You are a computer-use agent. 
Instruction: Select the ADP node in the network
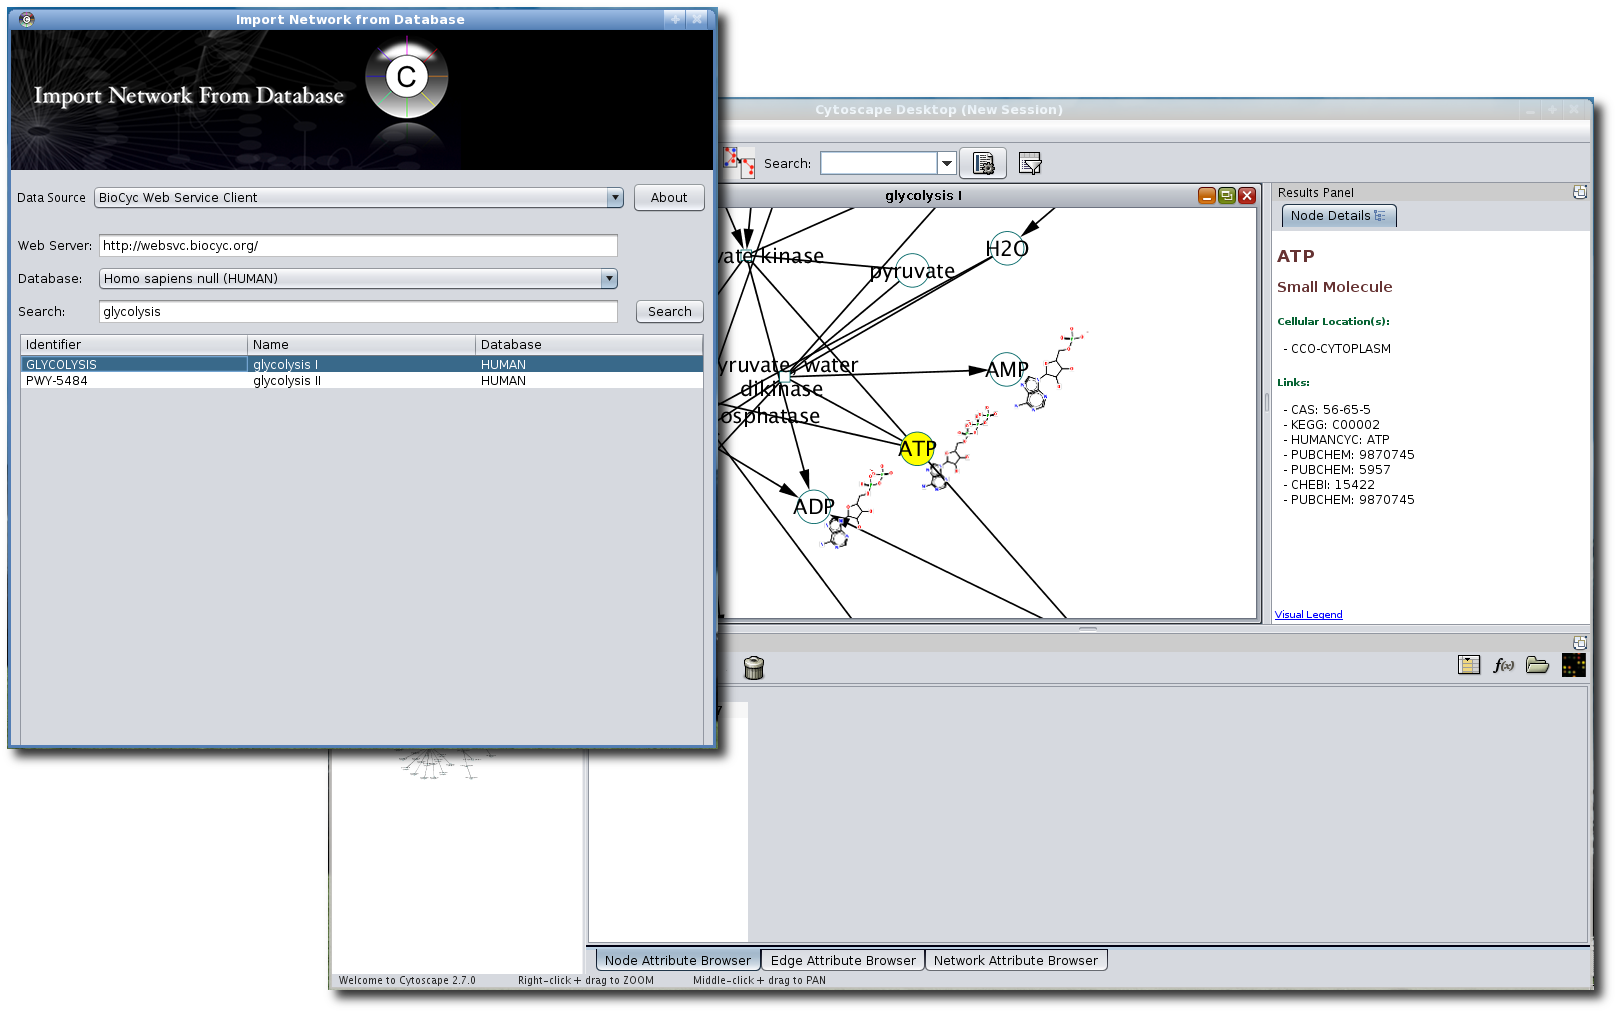coord(813,506)
